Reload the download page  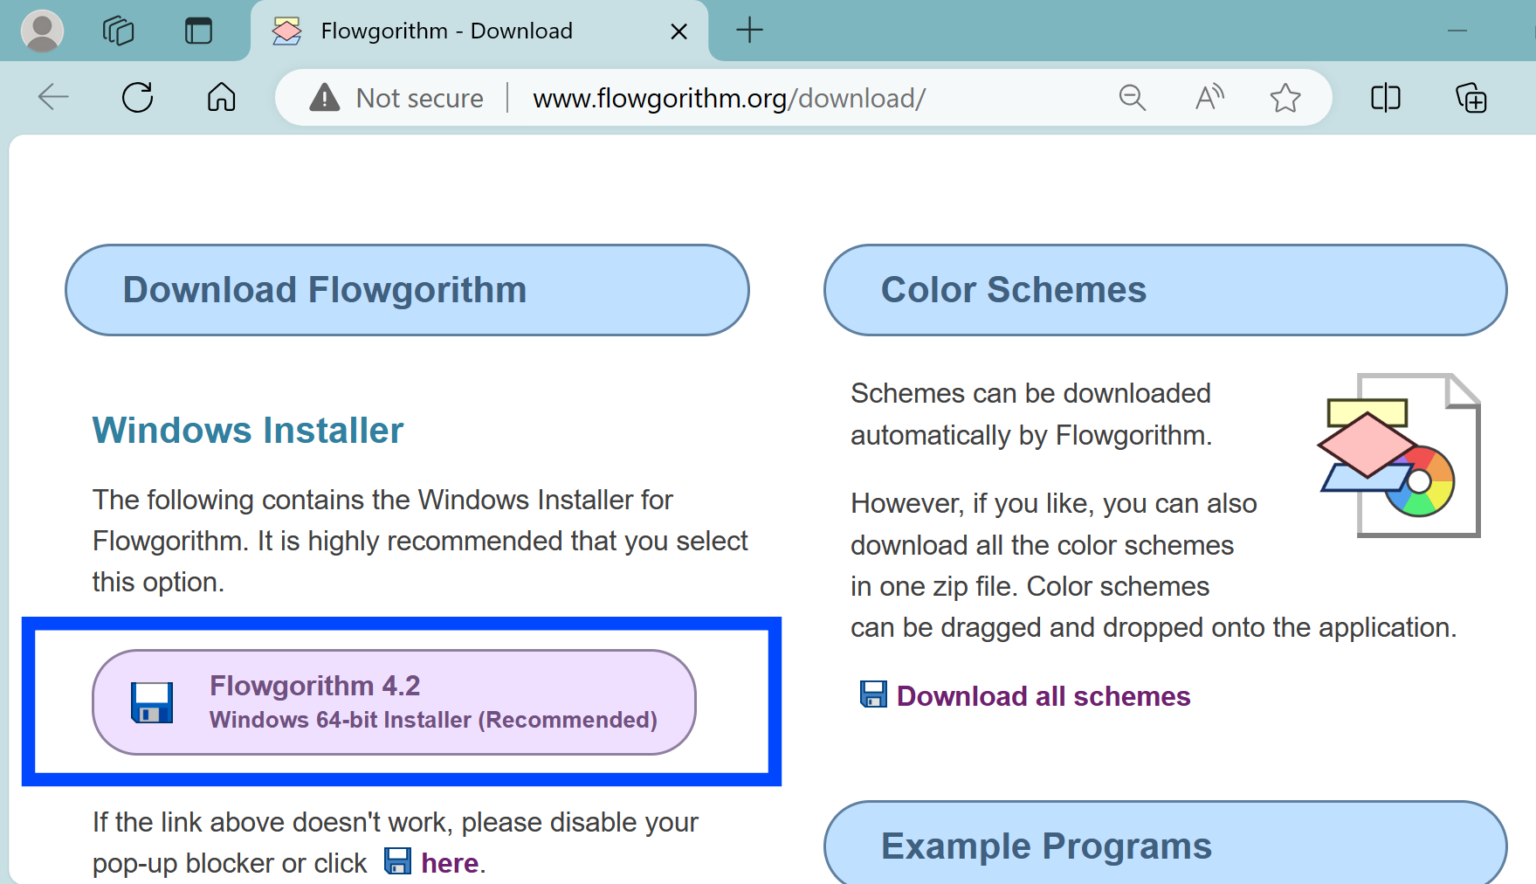[137, 97]
